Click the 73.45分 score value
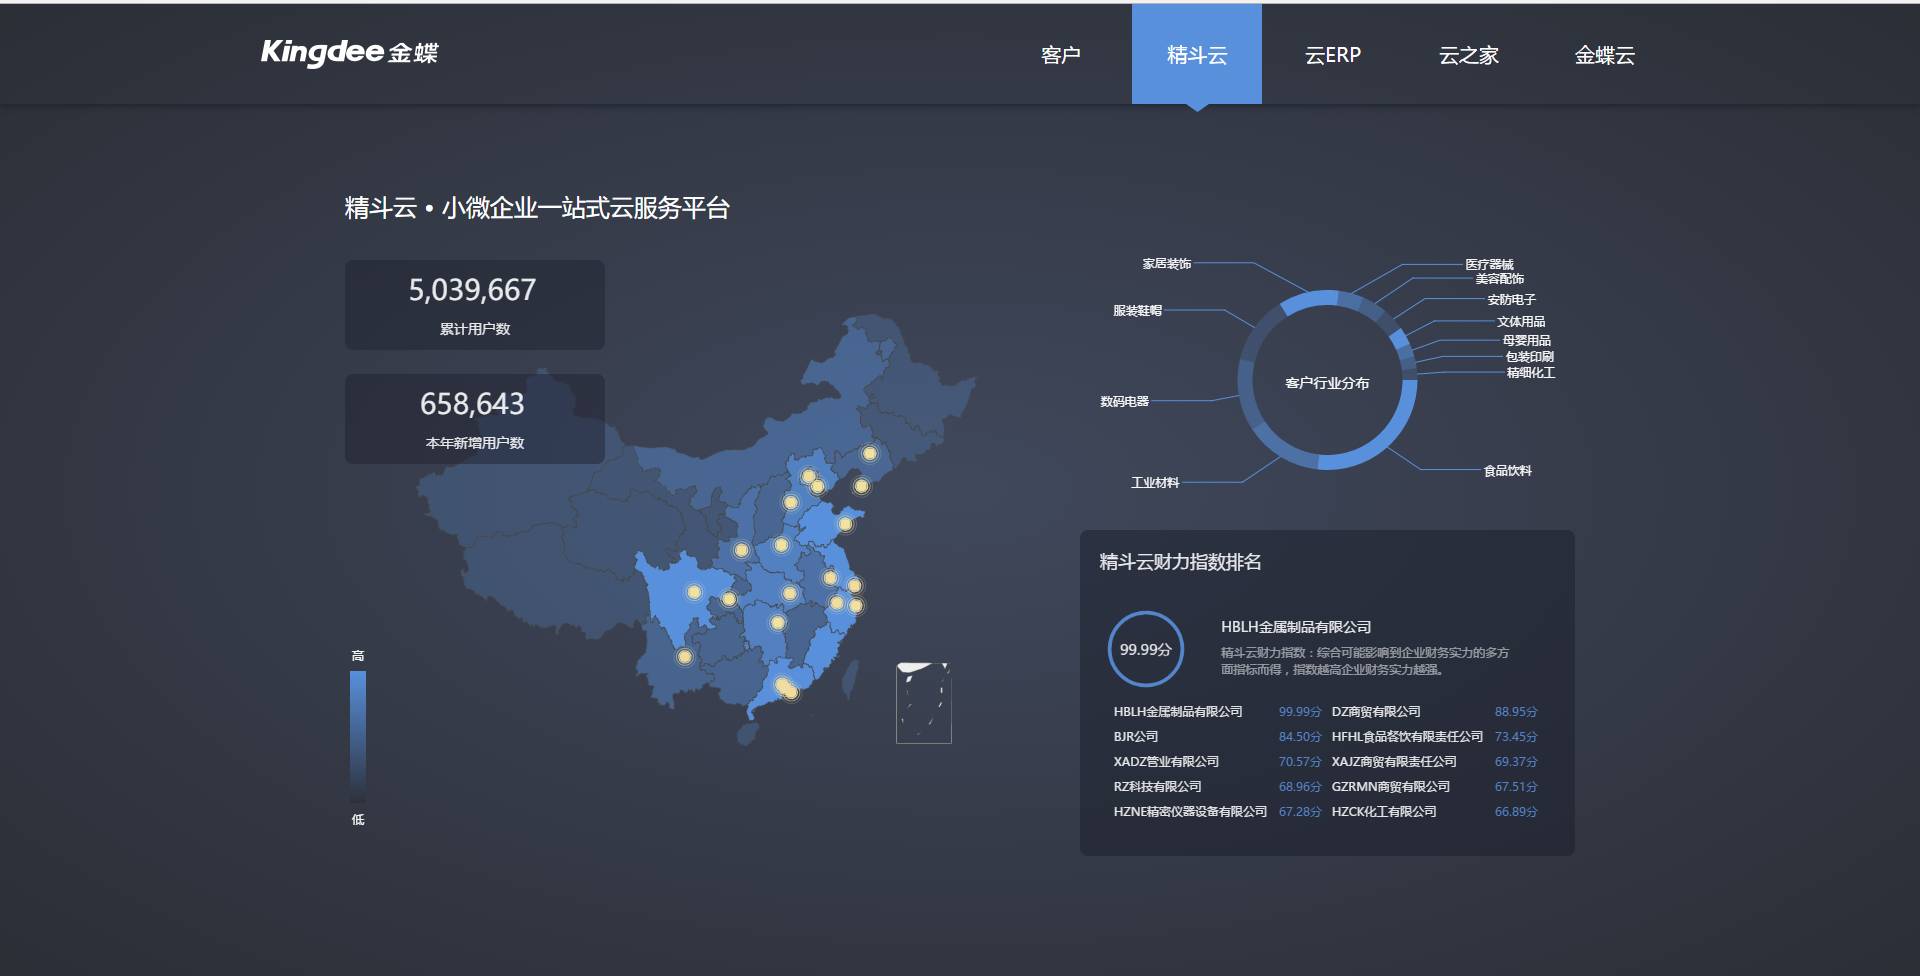This screenshot has width=1920, height=976. coord(1516,737)
